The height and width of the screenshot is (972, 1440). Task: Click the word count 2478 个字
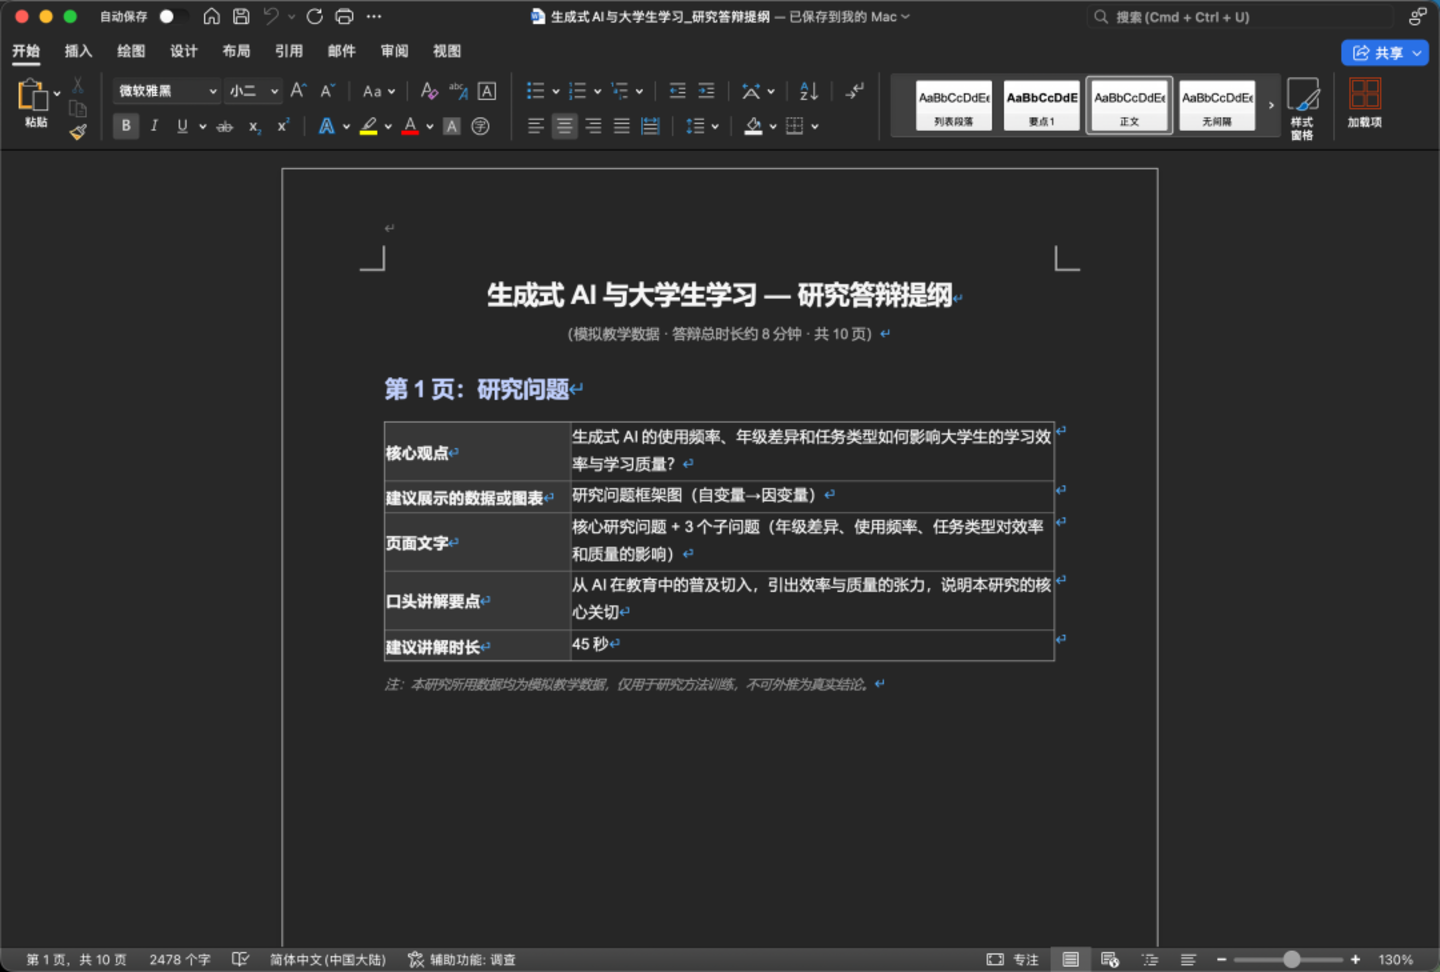click(180, 959)
